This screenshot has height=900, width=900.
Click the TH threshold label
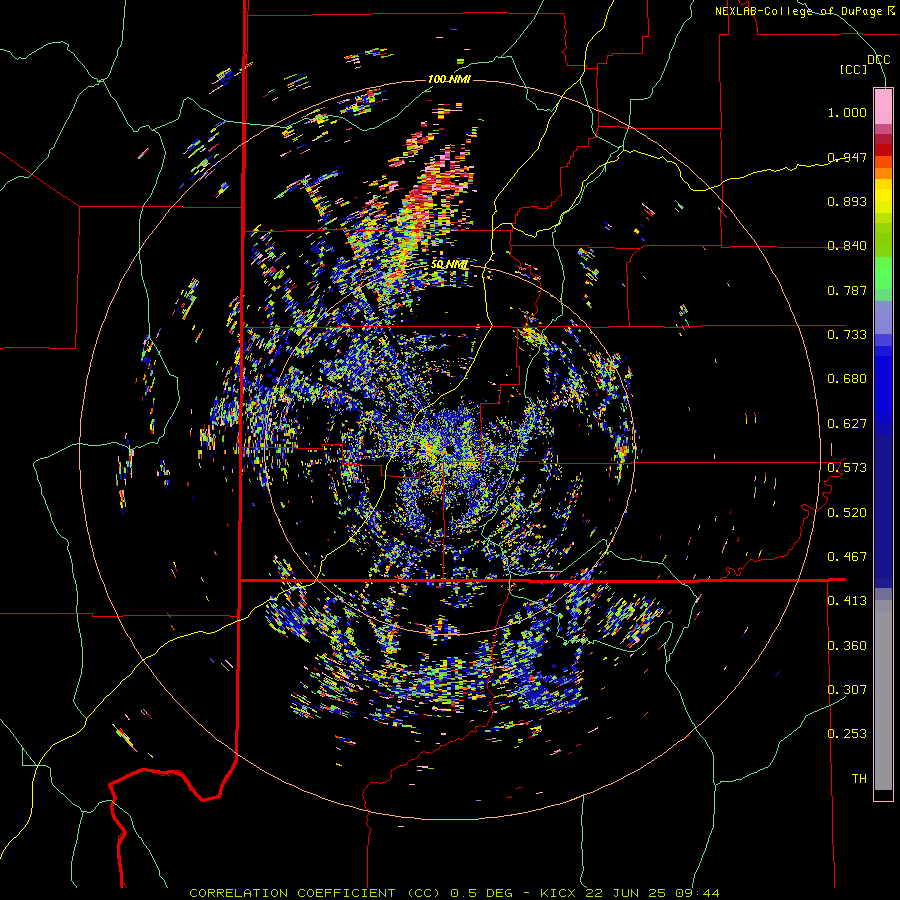click(859, 779)
